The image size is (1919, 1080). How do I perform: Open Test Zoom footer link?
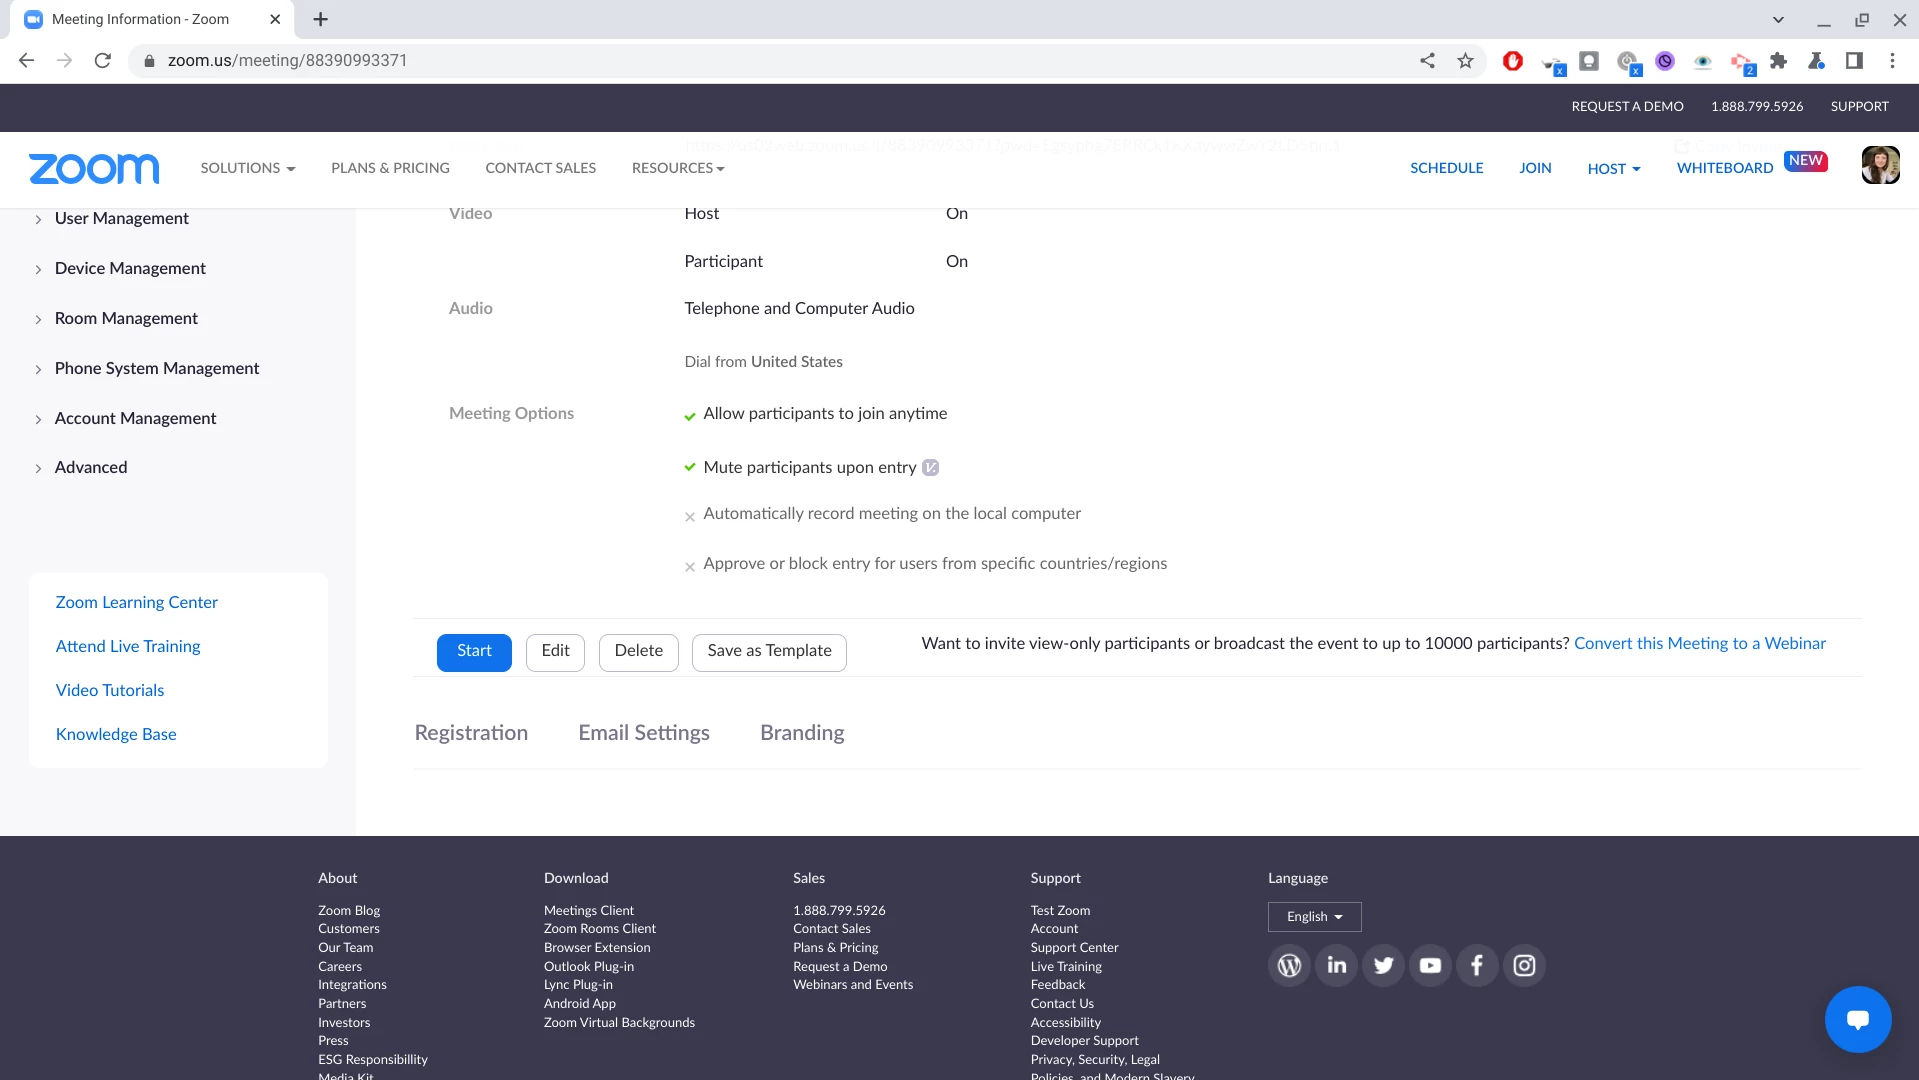[1060, 911]
